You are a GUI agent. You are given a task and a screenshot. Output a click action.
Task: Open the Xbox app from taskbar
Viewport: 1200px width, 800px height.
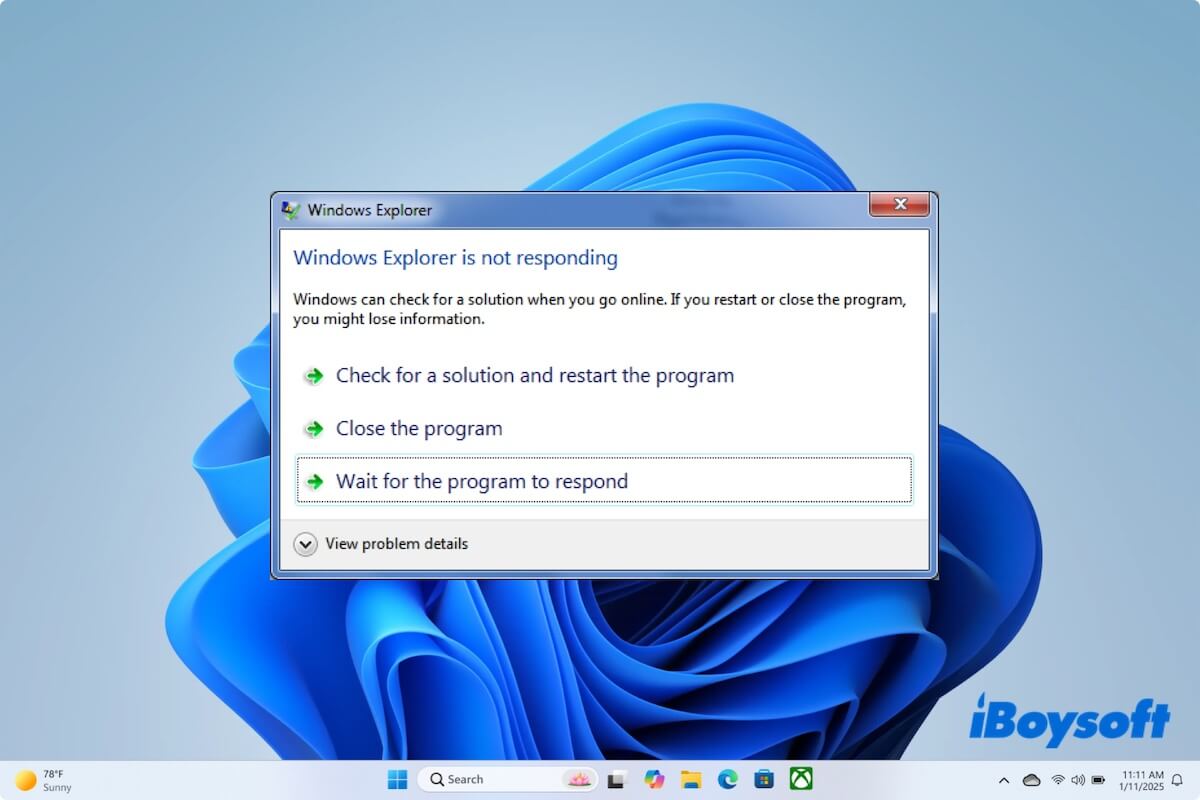click(x=801, y=779)
